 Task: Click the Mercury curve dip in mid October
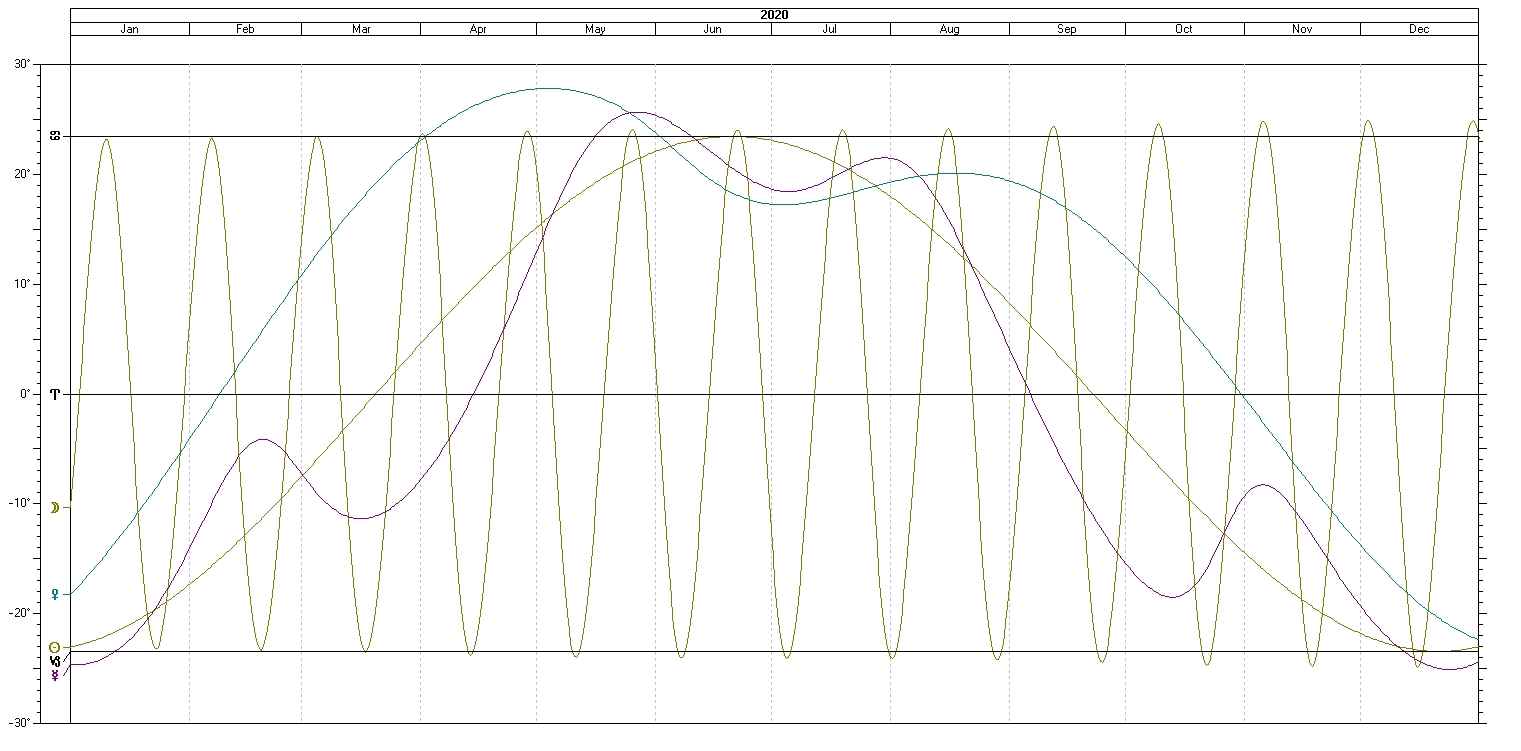(1173, 597)
